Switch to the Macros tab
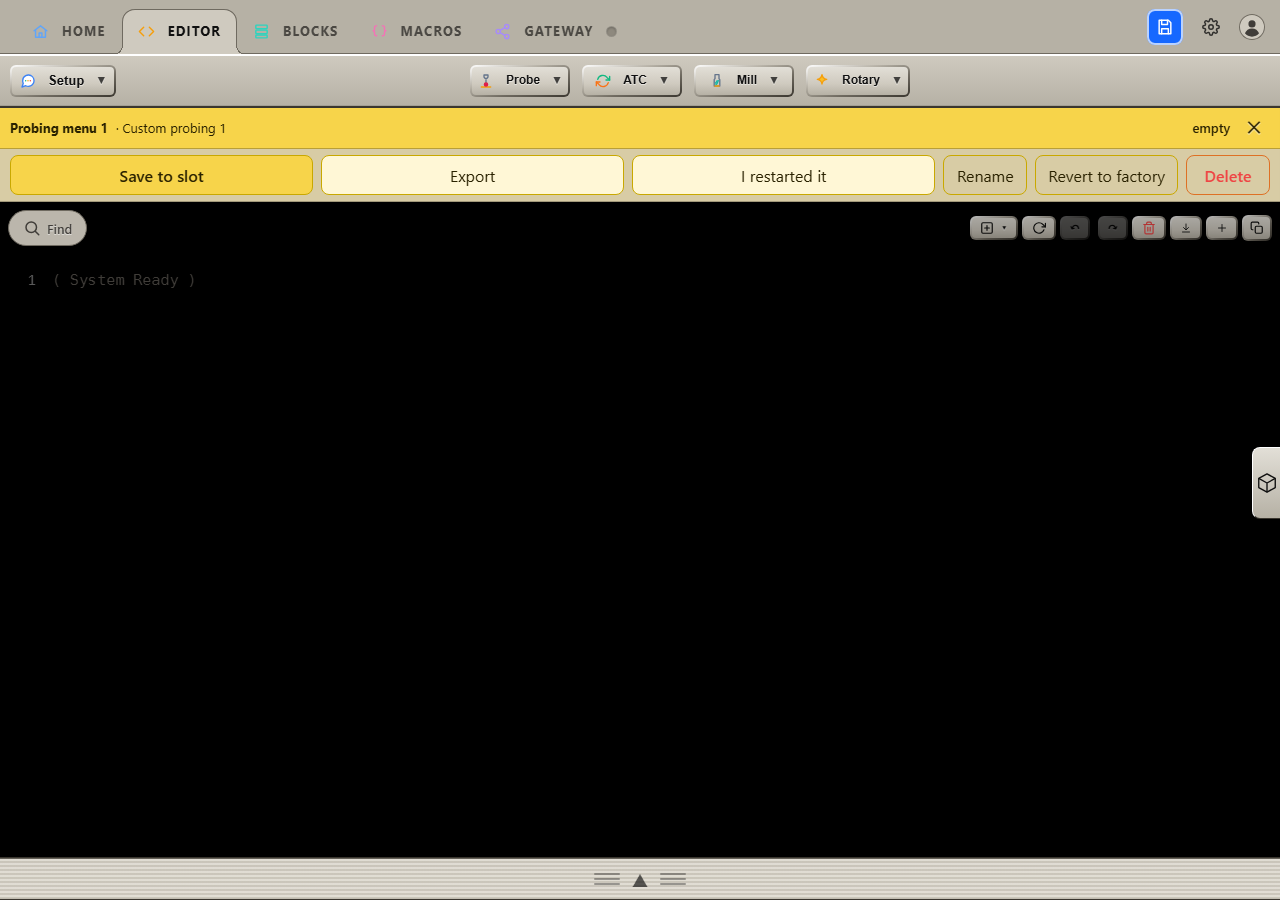Viewport: 1280px width, 900px height. [416, 31]
